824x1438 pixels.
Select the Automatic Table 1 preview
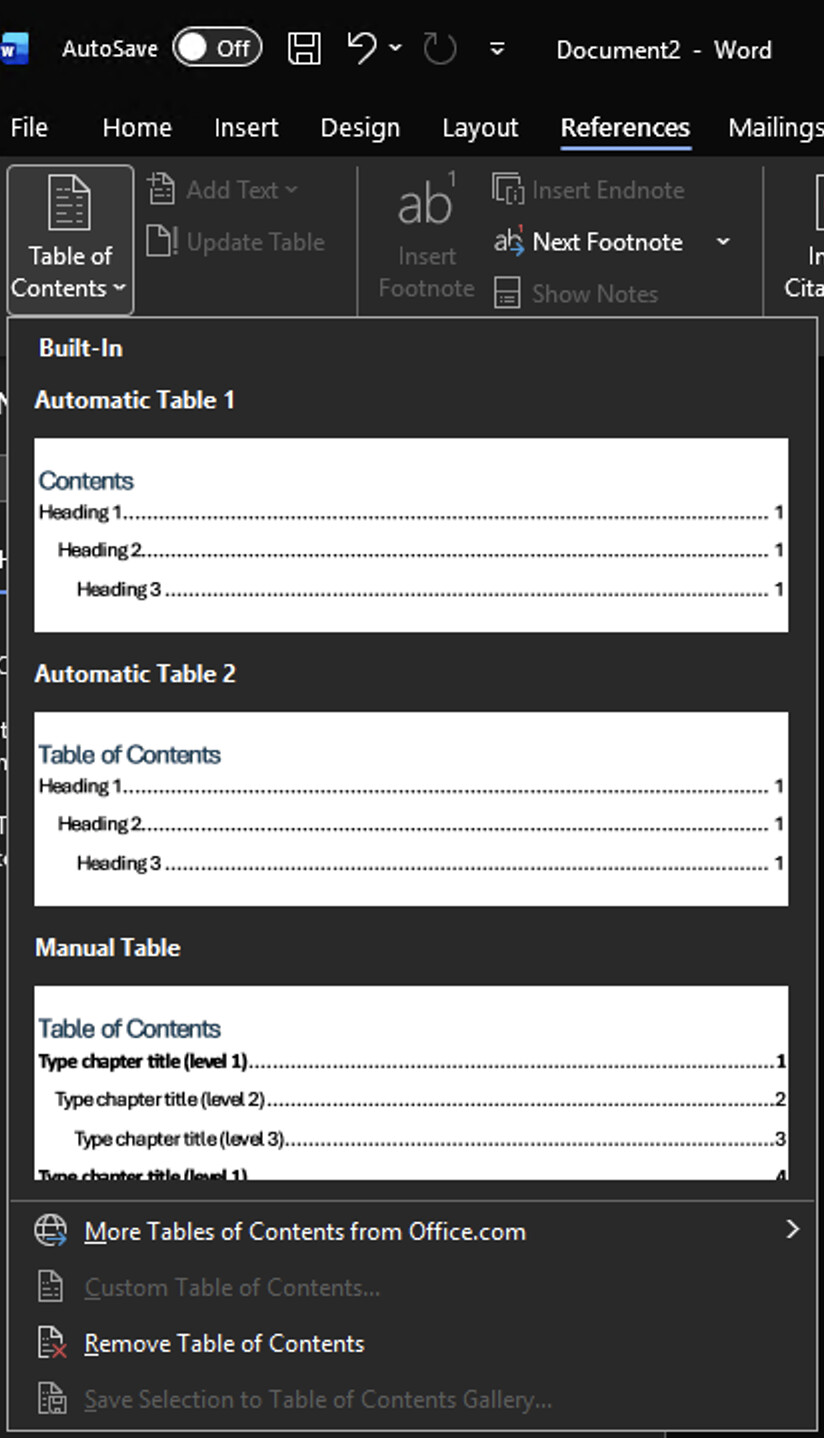[411, 535]
